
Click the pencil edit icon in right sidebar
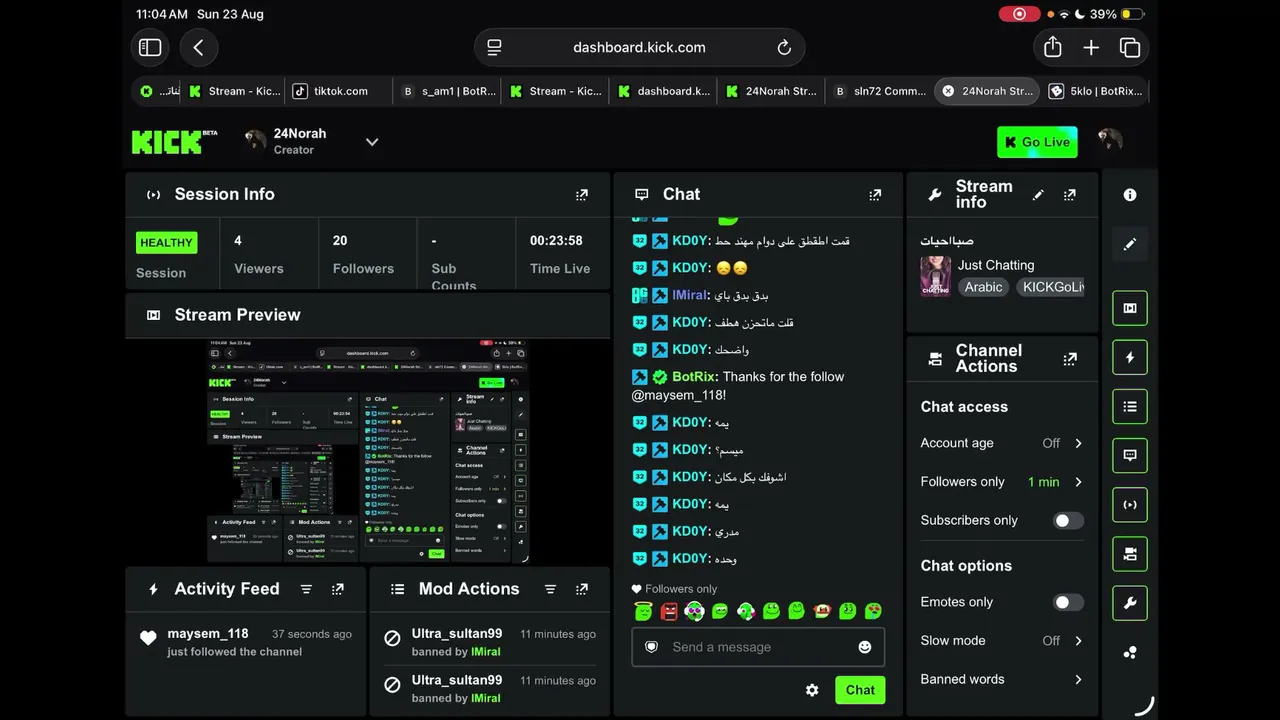coord(1130,244)
